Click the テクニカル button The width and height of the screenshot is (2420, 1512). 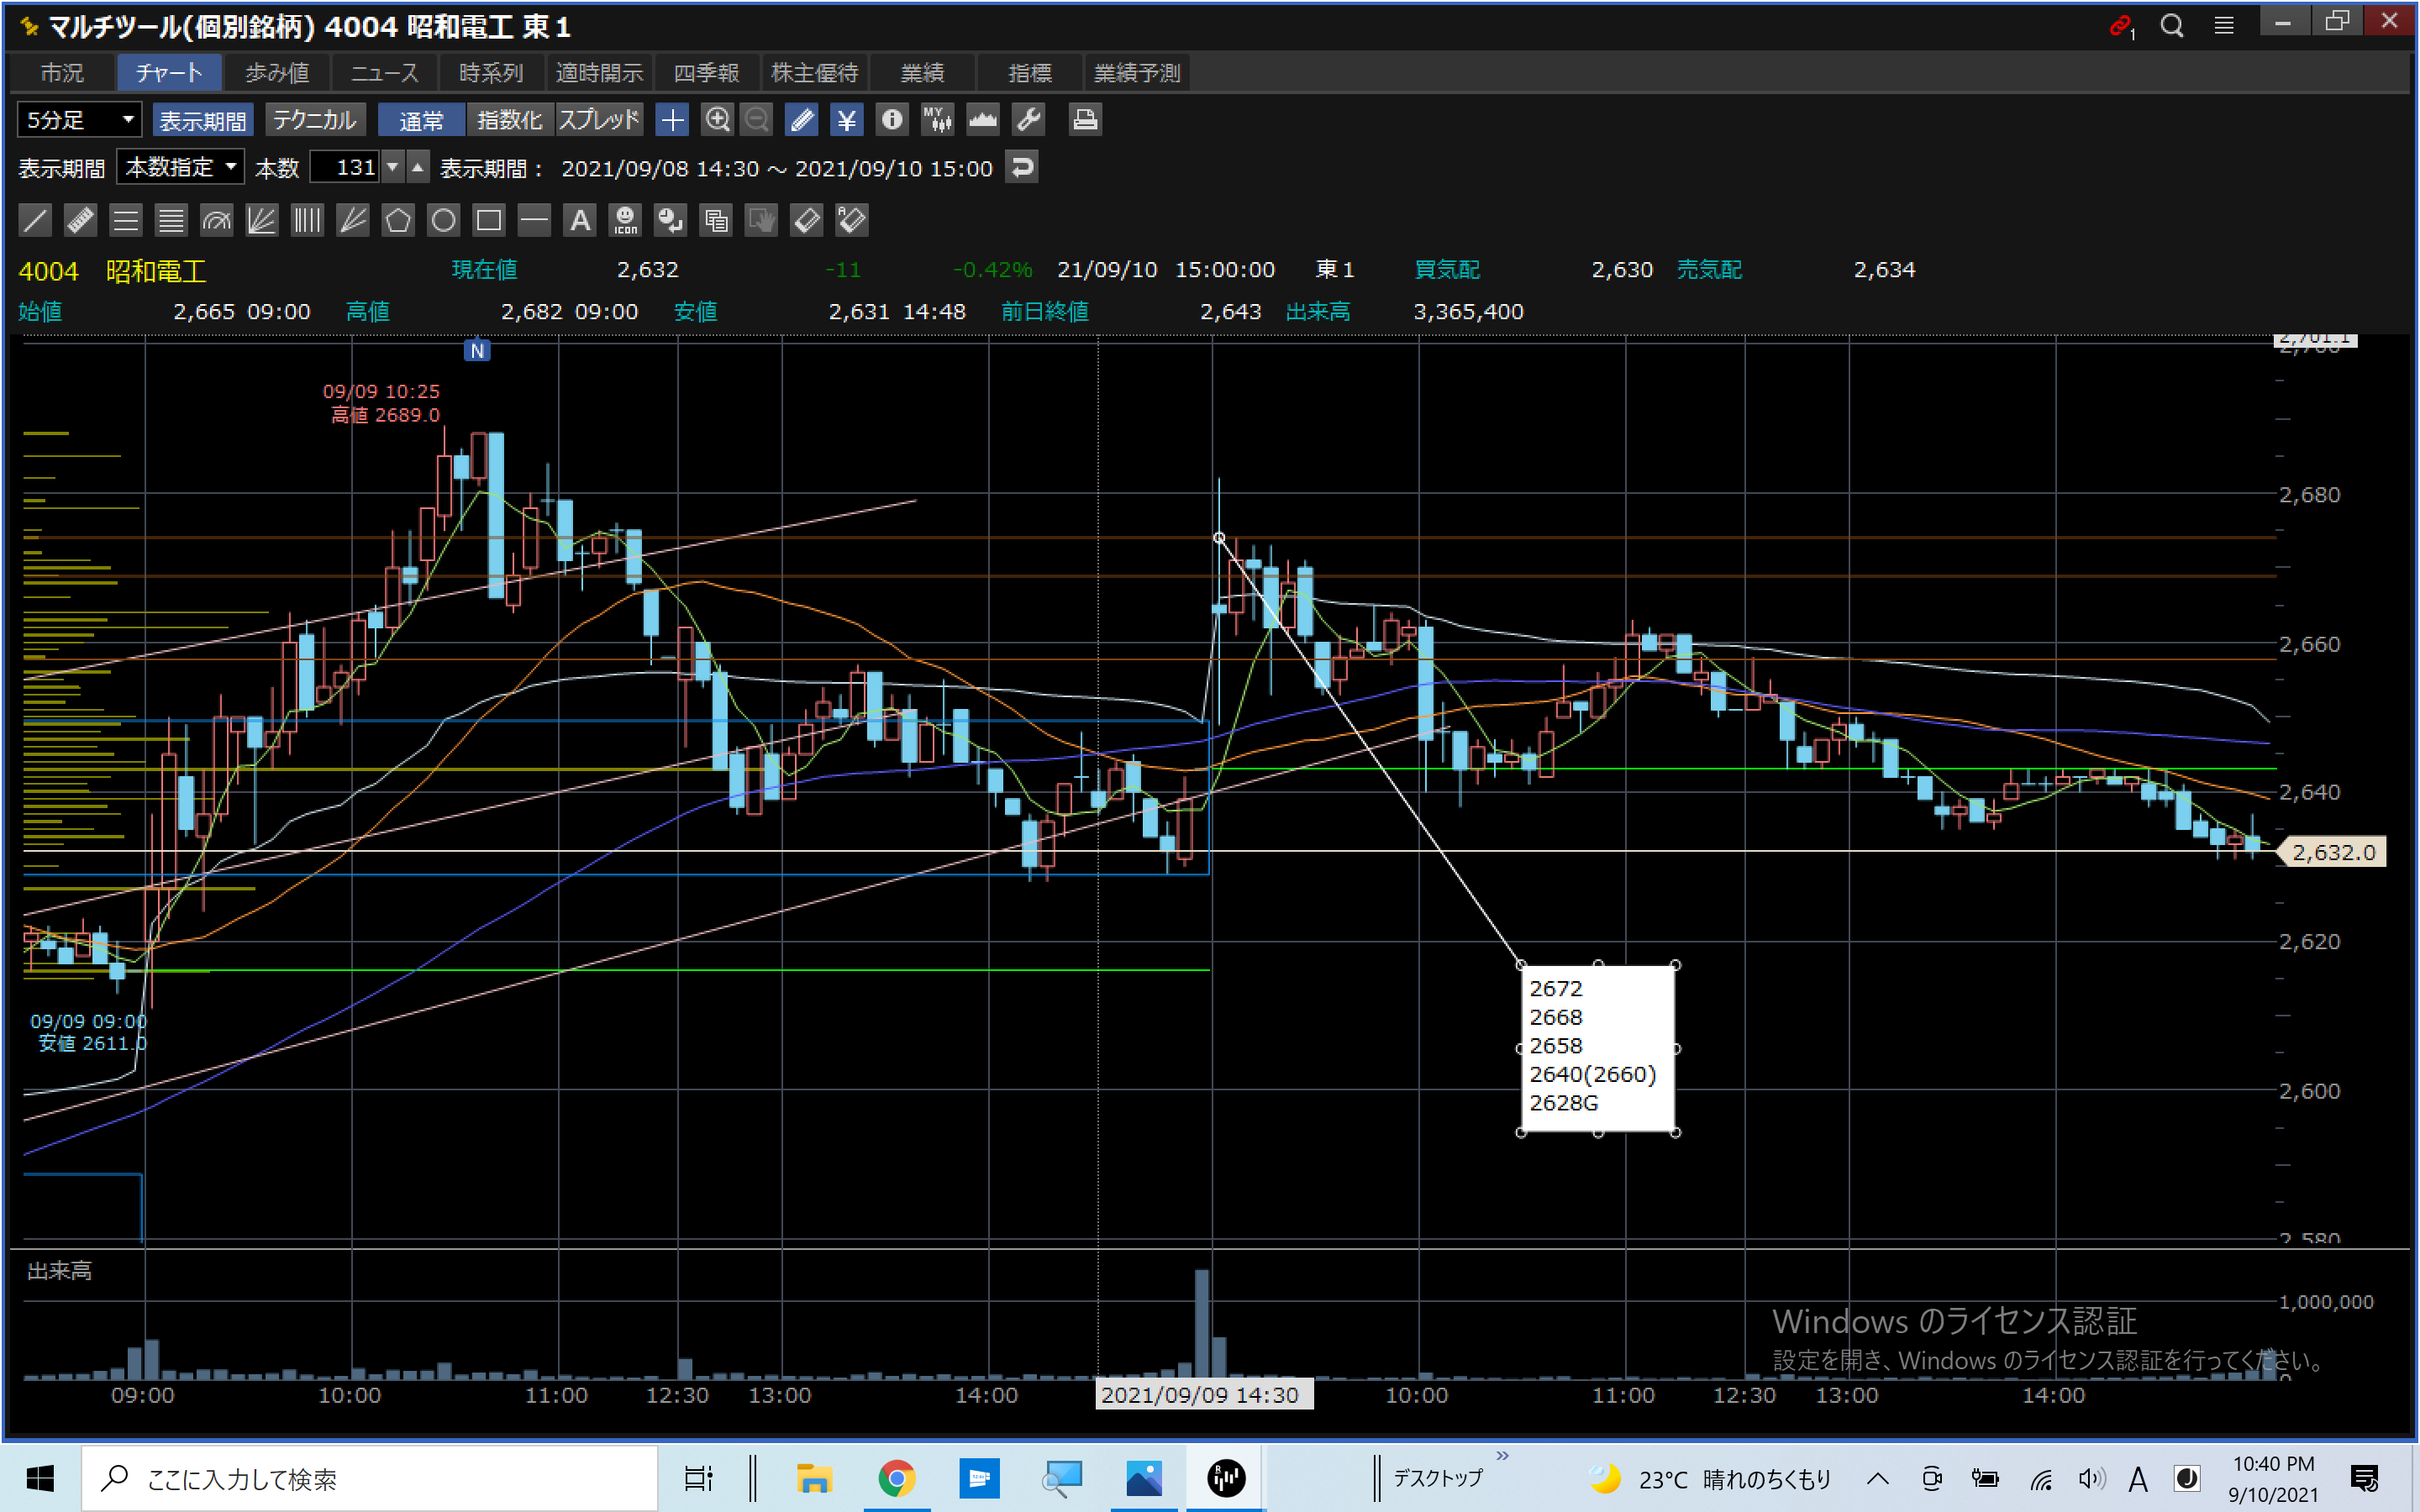[314, 120]
